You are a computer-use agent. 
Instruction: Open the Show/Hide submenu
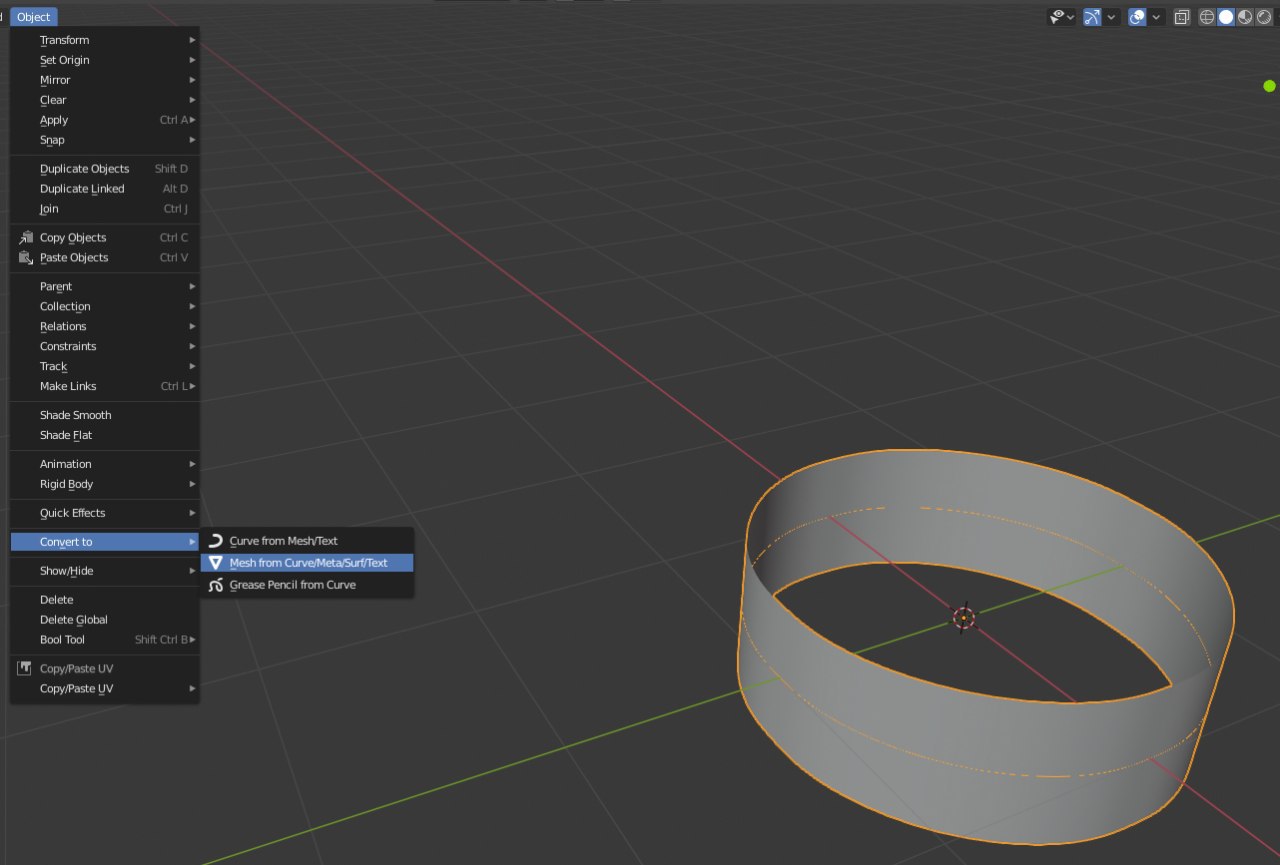105,571
